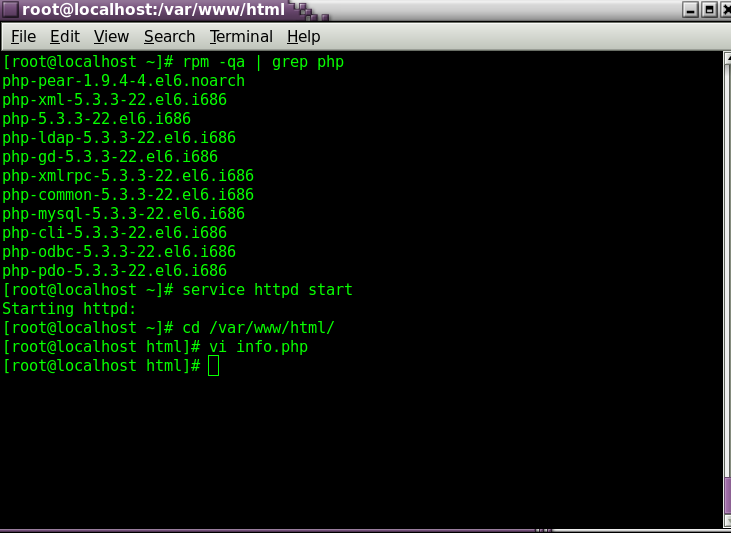The image size is (731, 533).
Task: Click the command service httpd start
Action: click(268, 290)
